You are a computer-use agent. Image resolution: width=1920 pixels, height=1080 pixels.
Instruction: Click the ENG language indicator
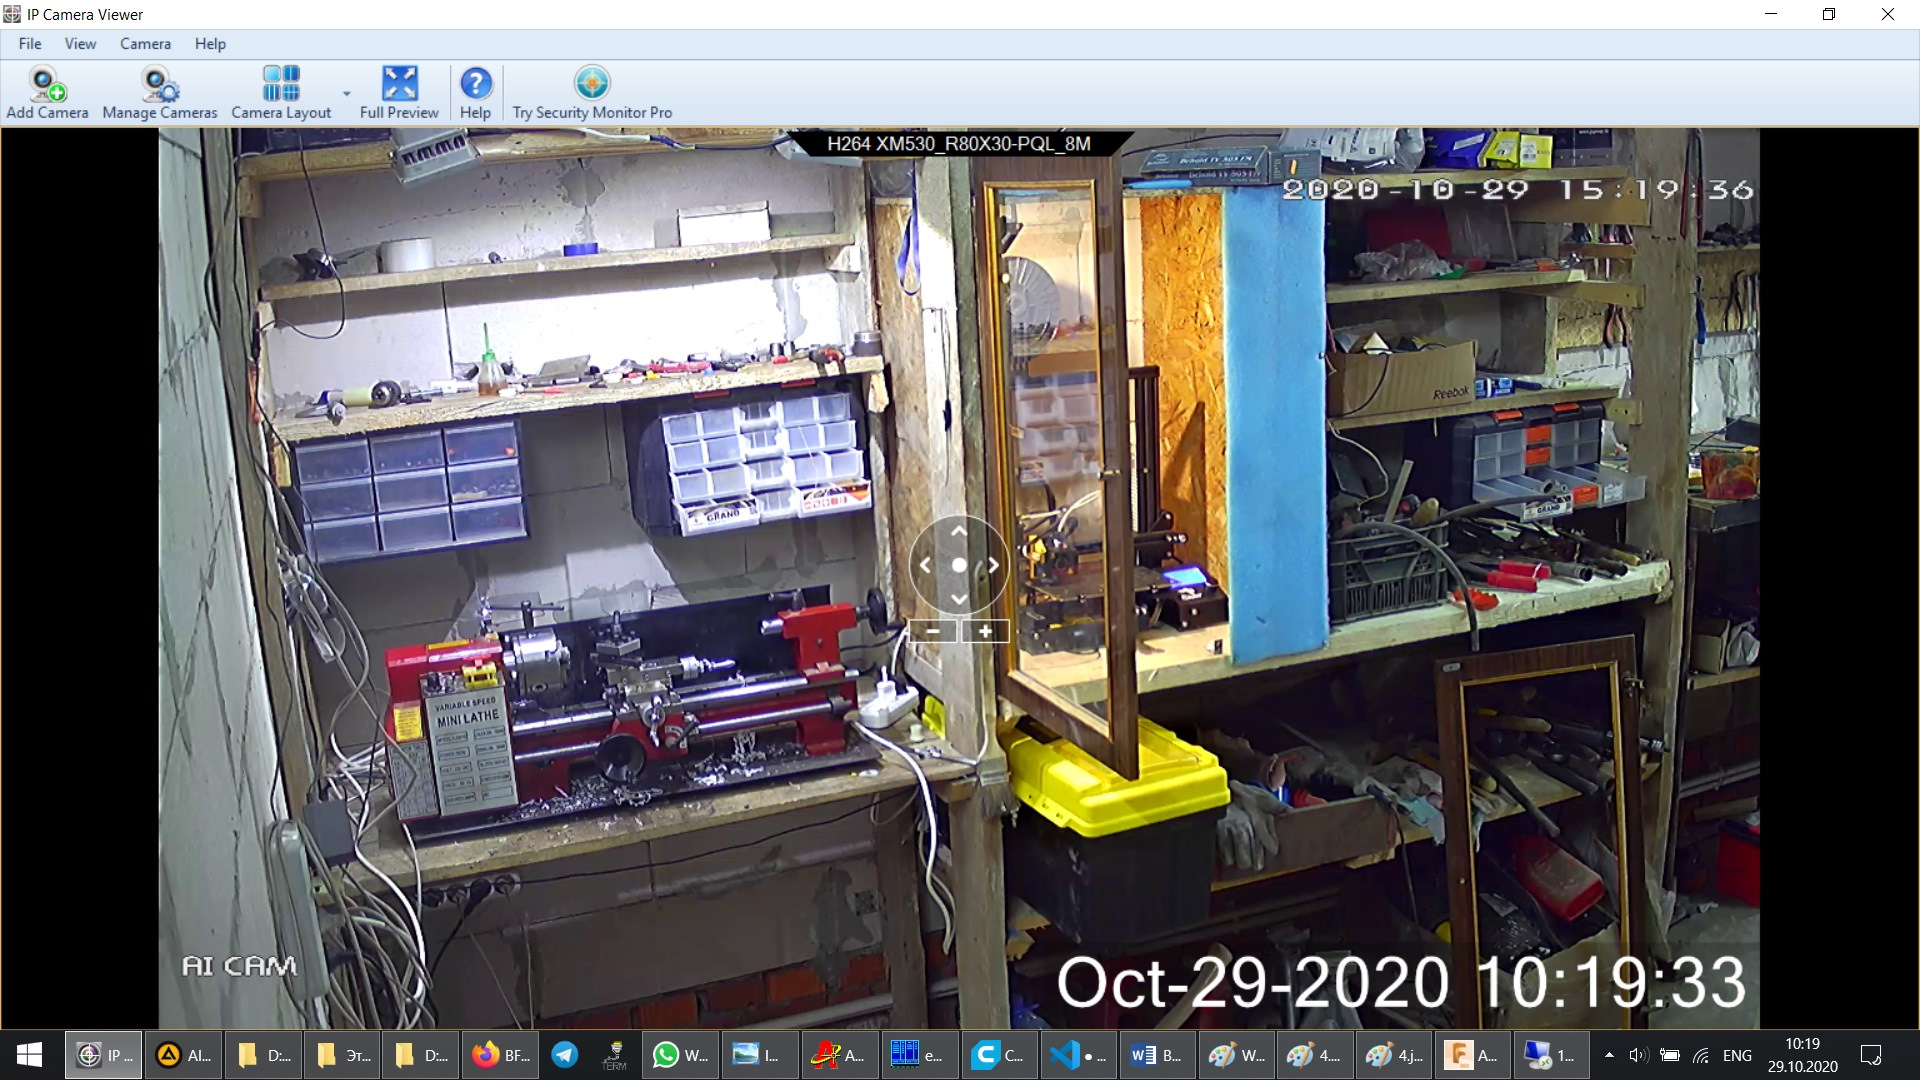(1737, 1055)
